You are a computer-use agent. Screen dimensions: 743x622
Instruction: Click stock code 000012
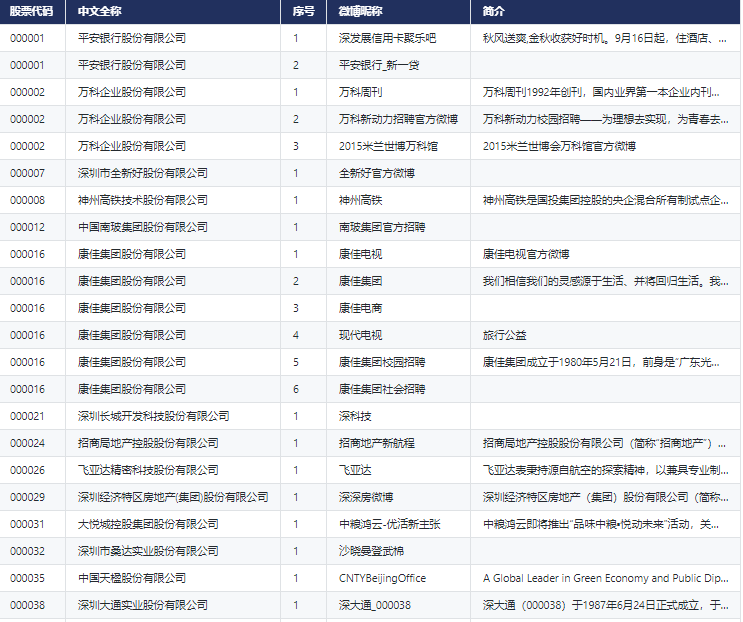pyautogui.click(x=27, y=227)
